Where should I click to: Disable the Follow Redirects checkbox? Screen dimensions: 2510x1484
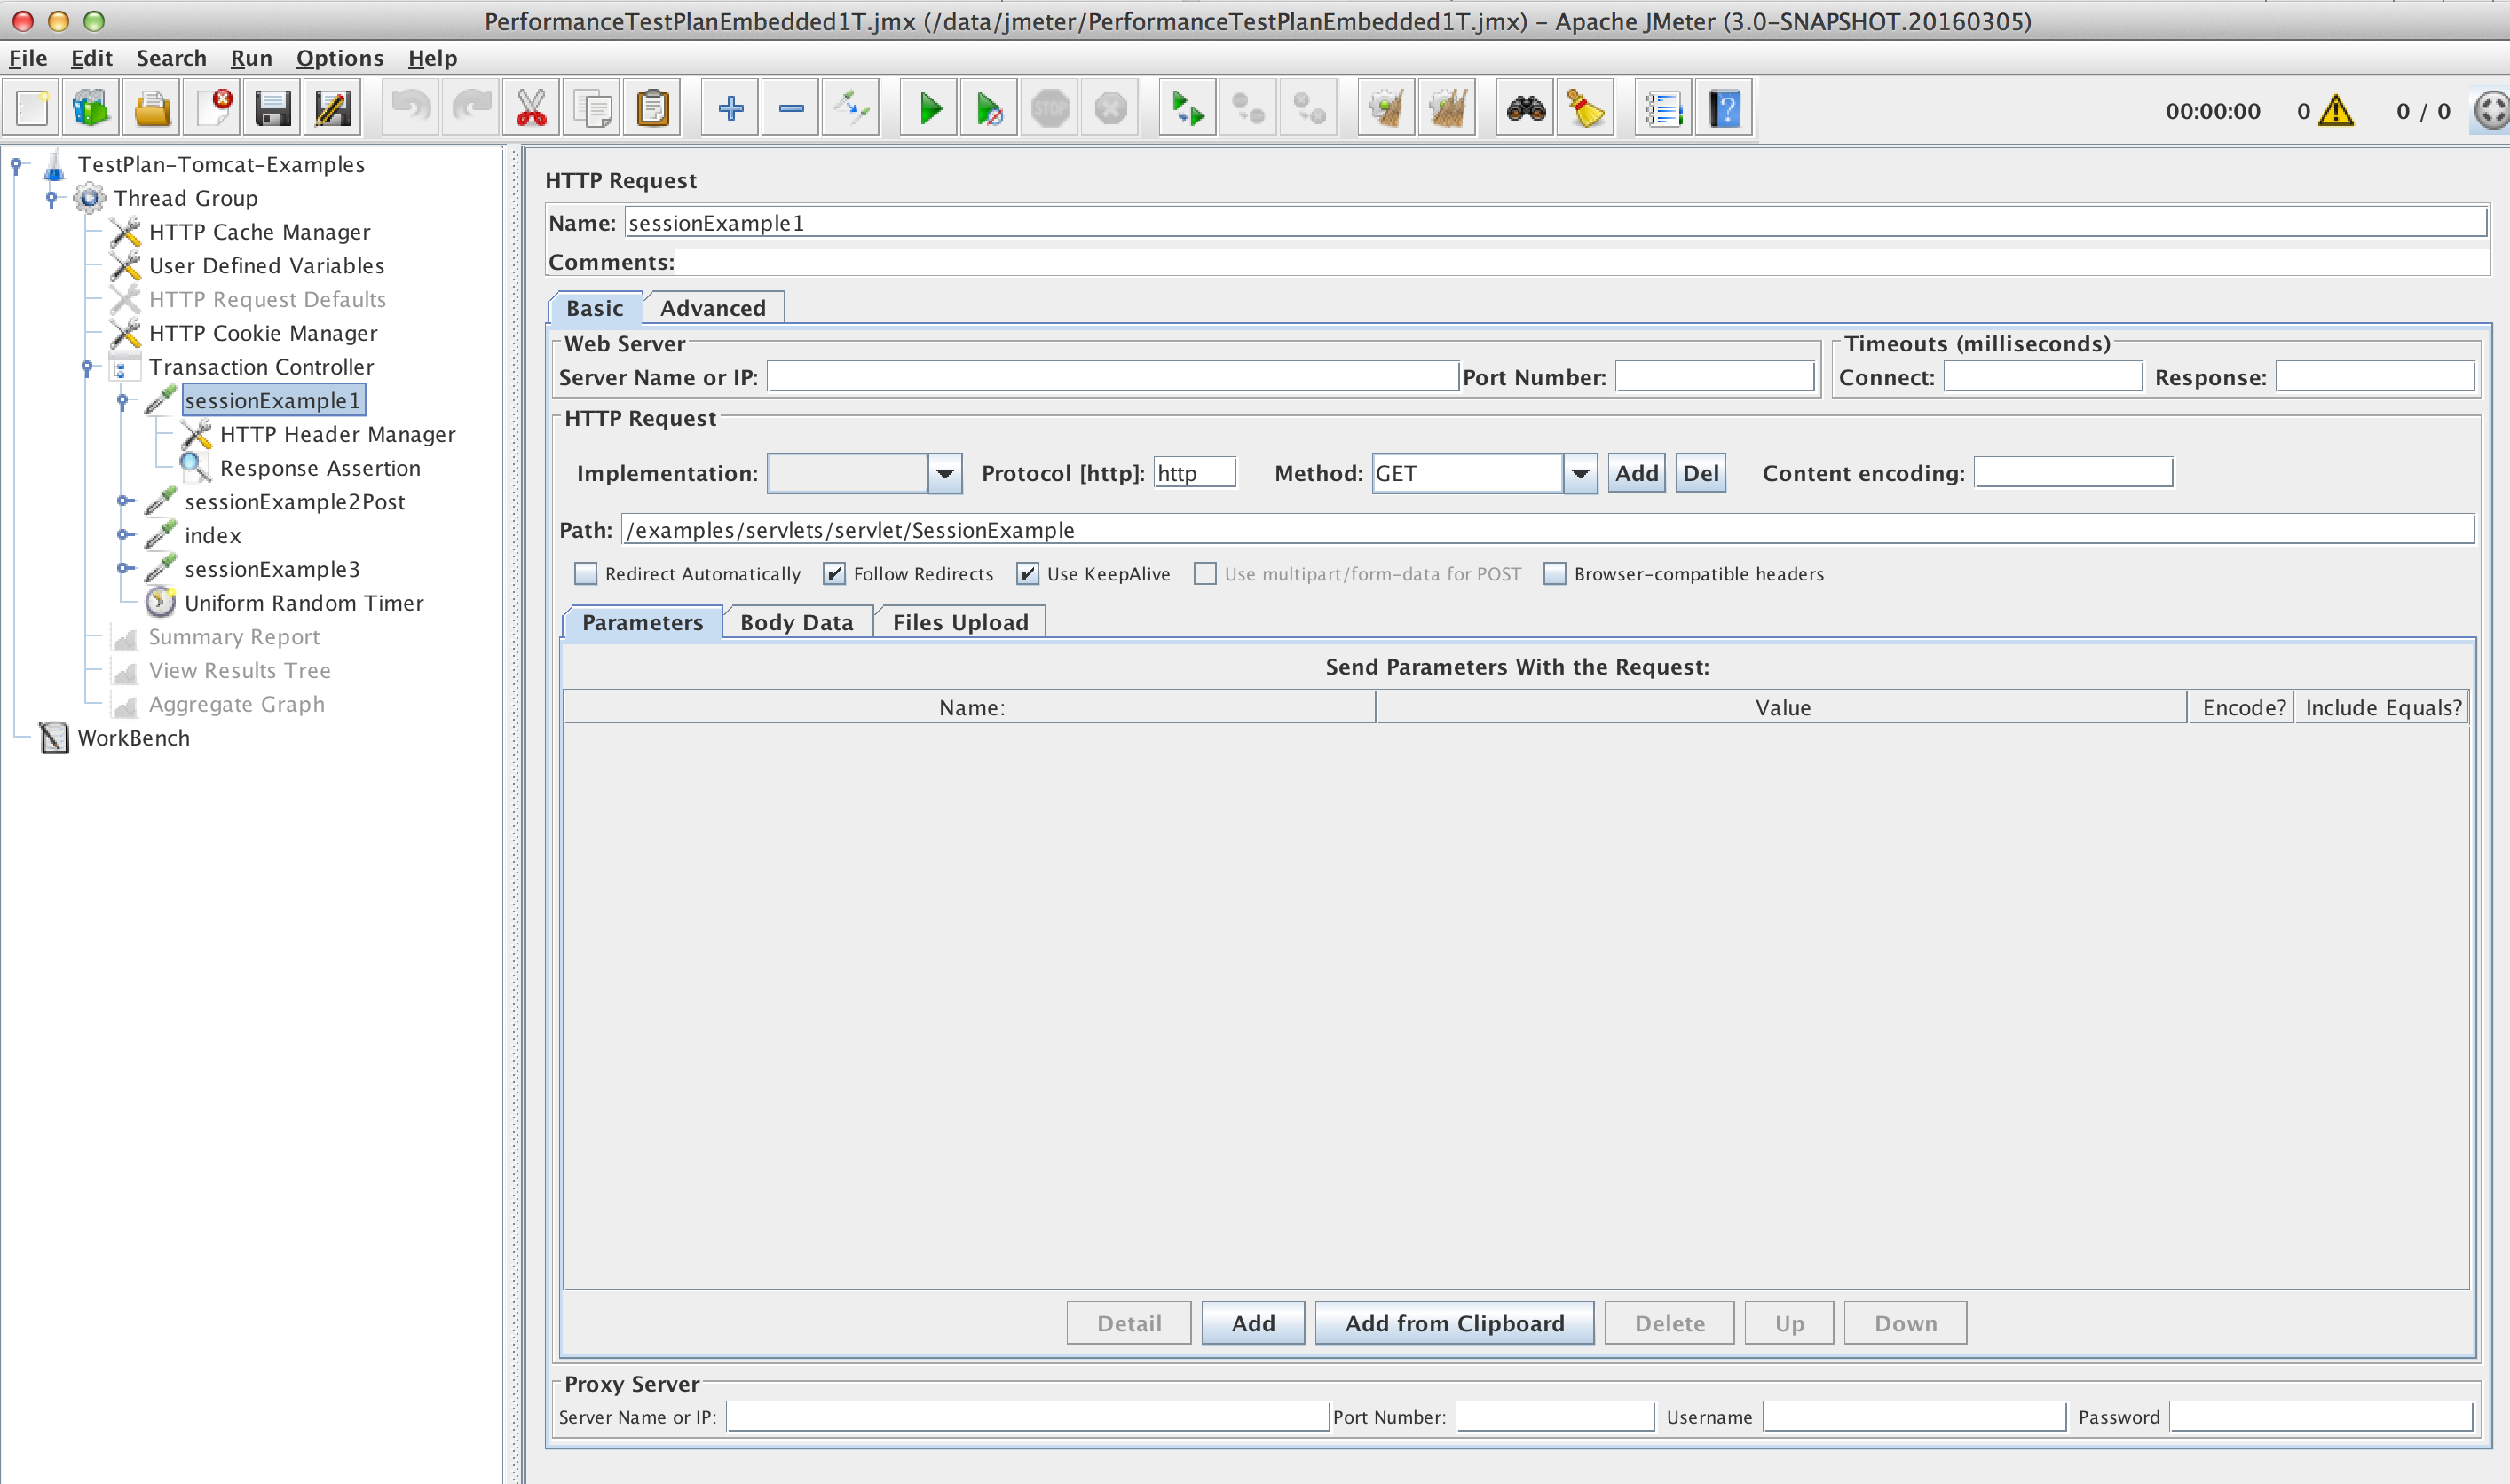(x=833, y=573)
